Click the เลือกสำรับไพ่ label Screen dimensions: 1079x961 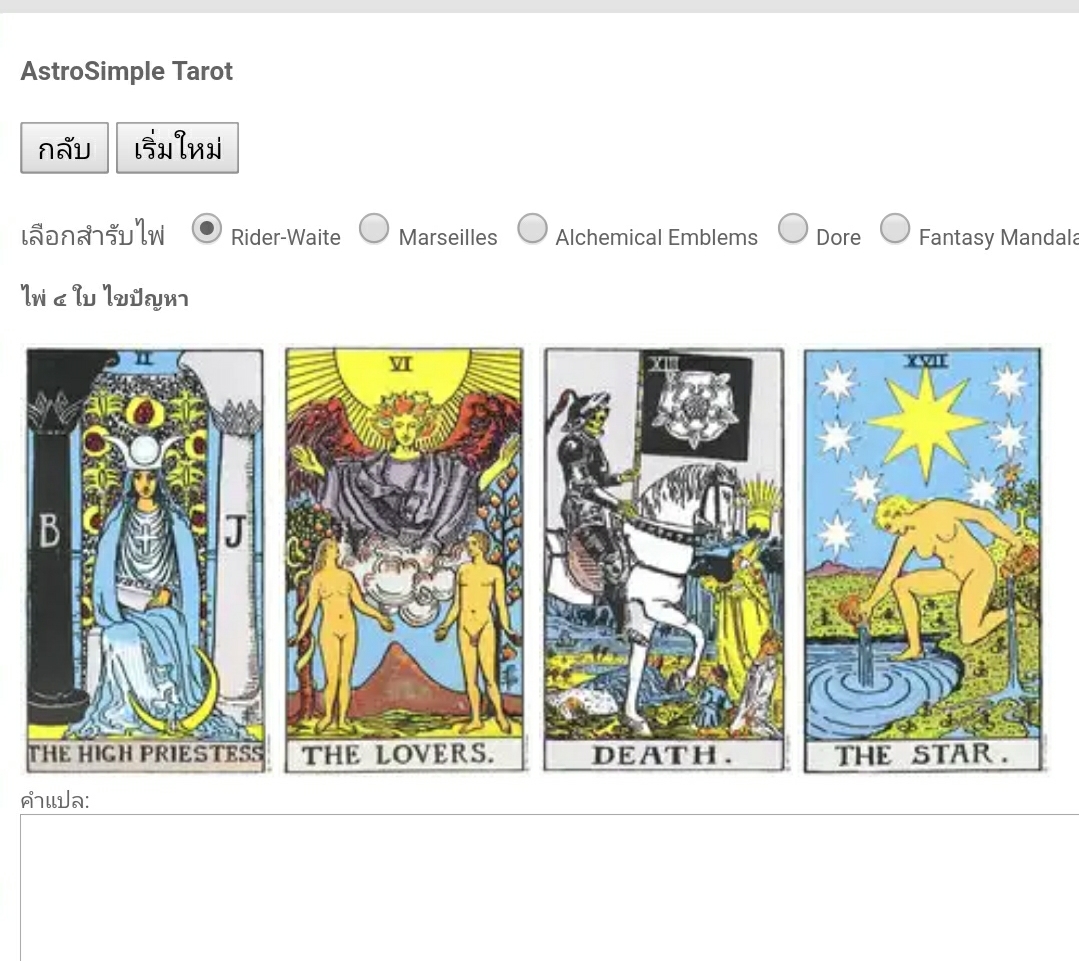pyautogui.click(x=93, y=235)
